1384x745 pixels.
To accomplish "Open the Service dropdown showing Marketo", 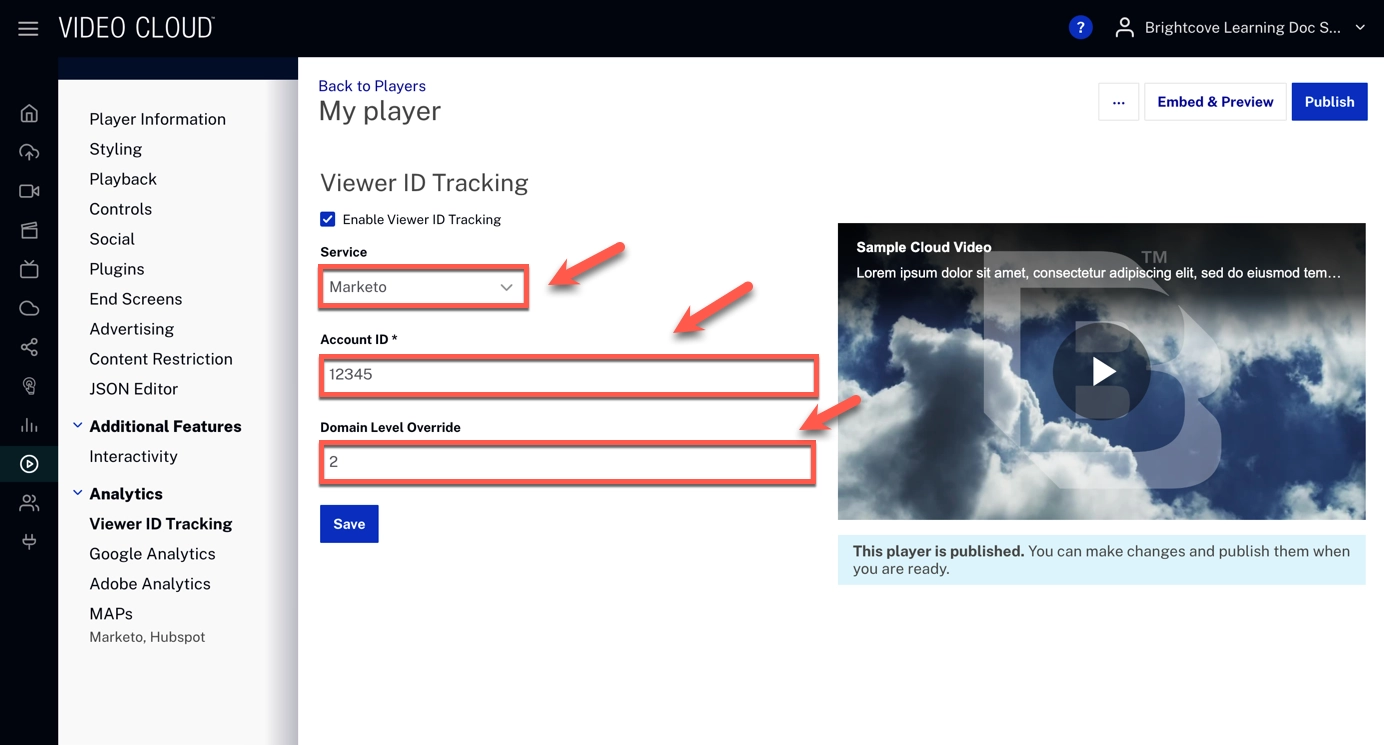I will click(422, 287).
